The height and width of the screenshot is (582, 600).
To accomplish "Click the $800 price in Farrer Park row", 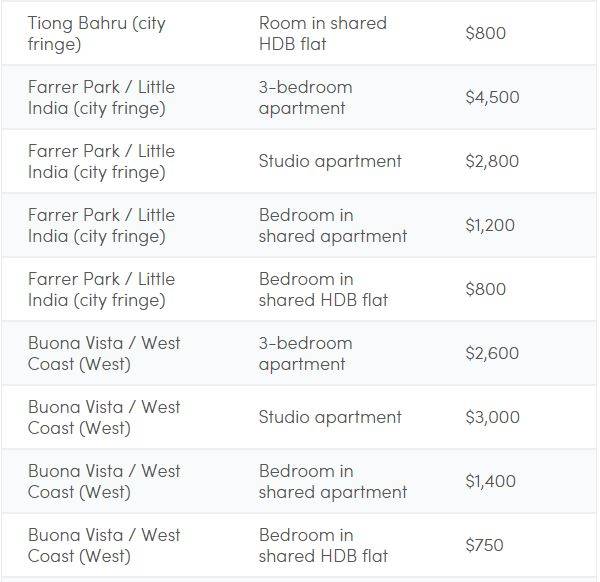I will click(486, 289).
